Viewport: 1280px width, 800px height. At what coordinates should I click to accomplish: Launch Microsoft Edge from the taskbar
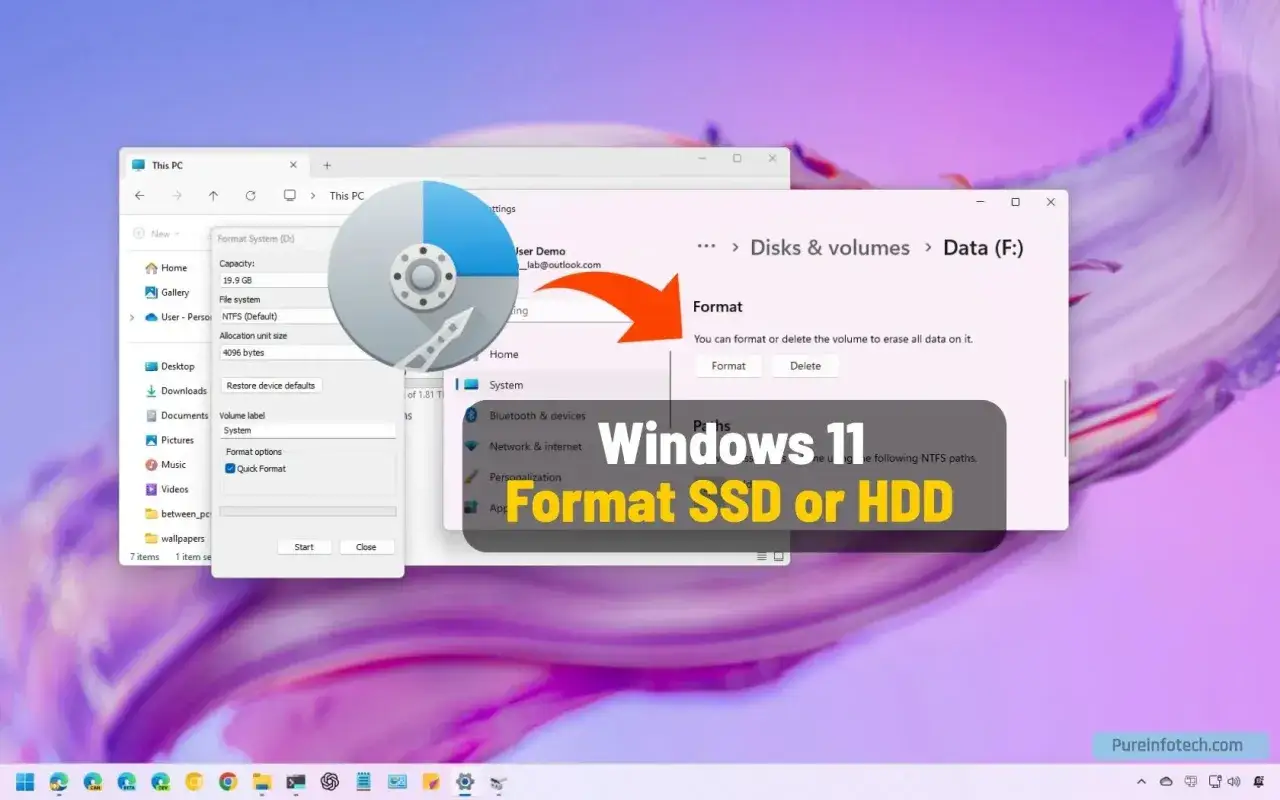coord(58,782)
